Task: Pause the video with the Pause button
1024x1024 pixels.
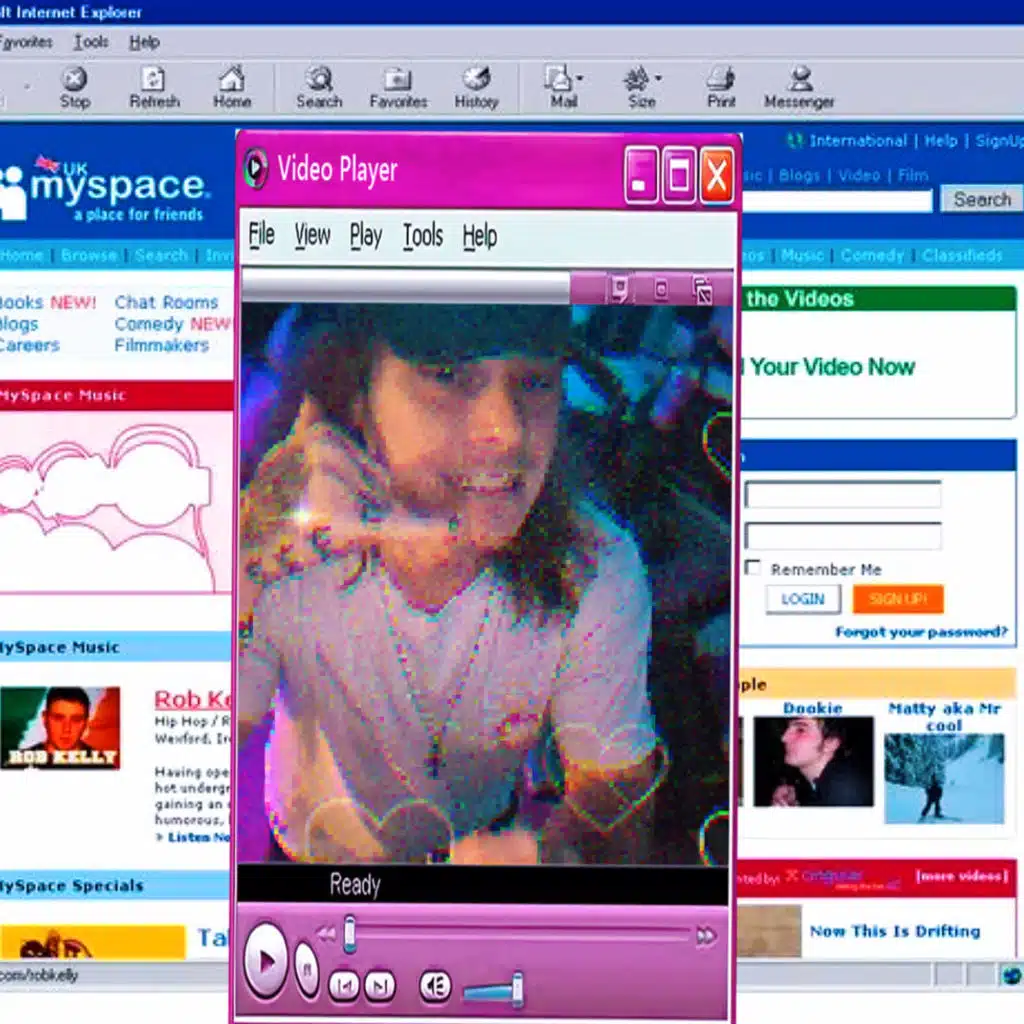Action: [306, 970]
